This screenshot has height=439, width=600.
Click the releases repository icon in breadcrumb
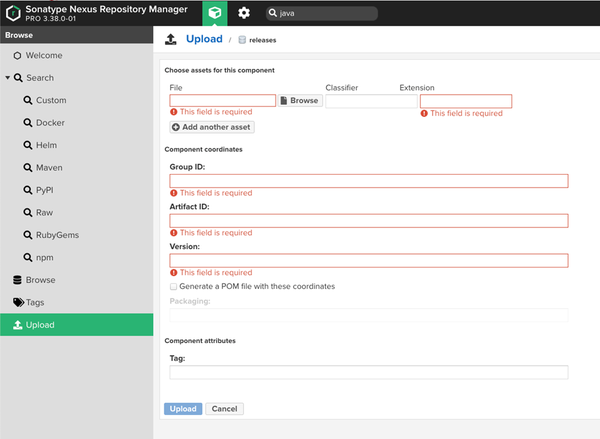[242, 41]
